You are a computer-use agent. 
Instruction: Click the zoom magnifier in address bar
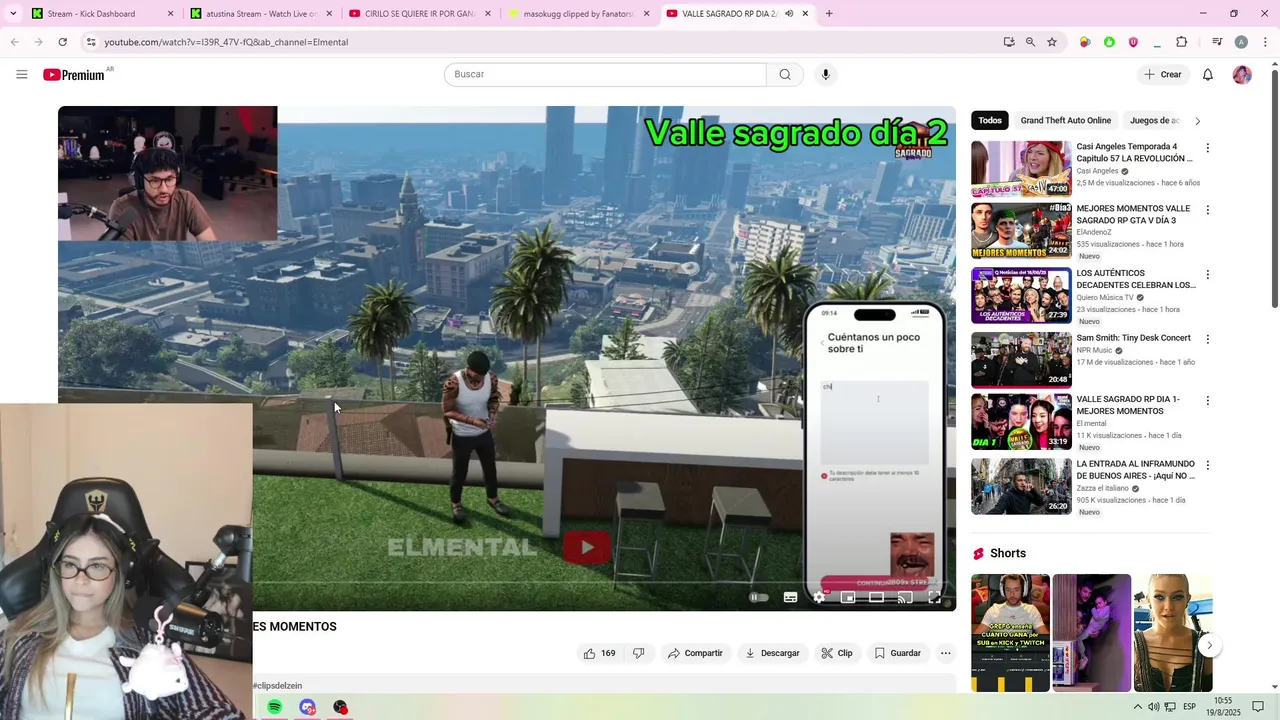(x=1030, y=42)
